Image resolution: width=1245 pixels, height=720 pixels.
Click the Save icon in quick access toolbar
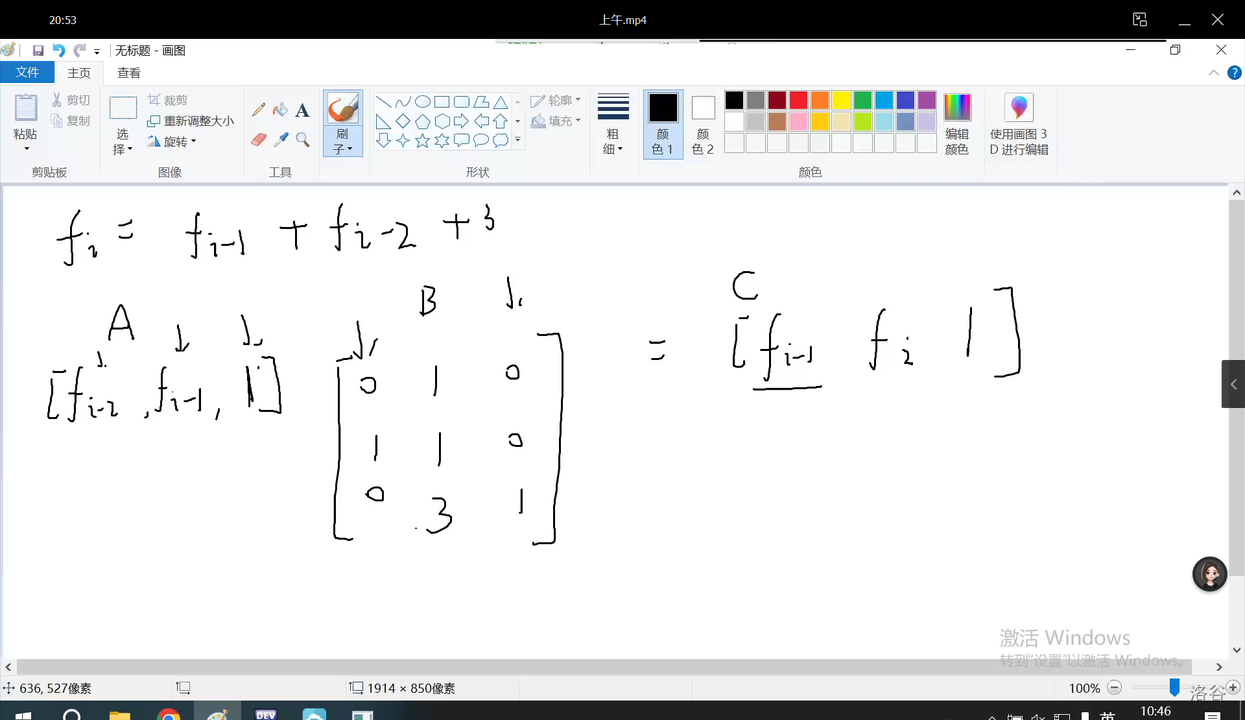click(x=38, y=50)
